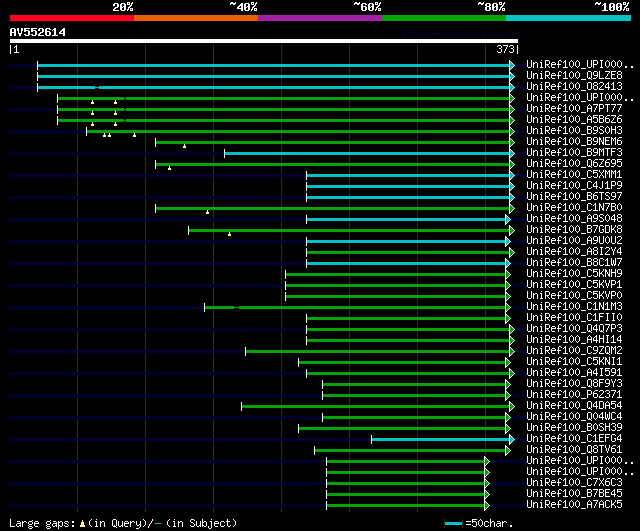
Task: Select the UniRef100_C4J1P9 label
Action: 574,186
